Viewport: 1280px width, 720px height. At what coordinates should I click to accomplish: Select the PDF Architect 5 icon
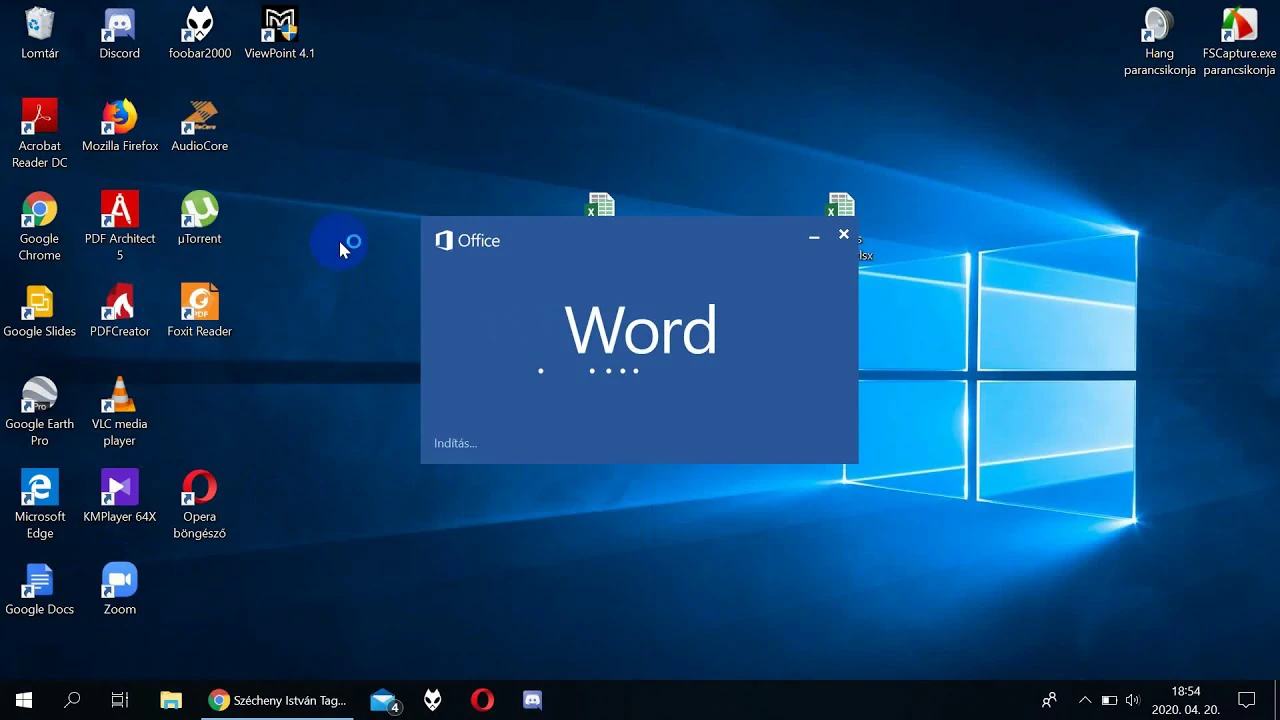click(x=119, y=227)
